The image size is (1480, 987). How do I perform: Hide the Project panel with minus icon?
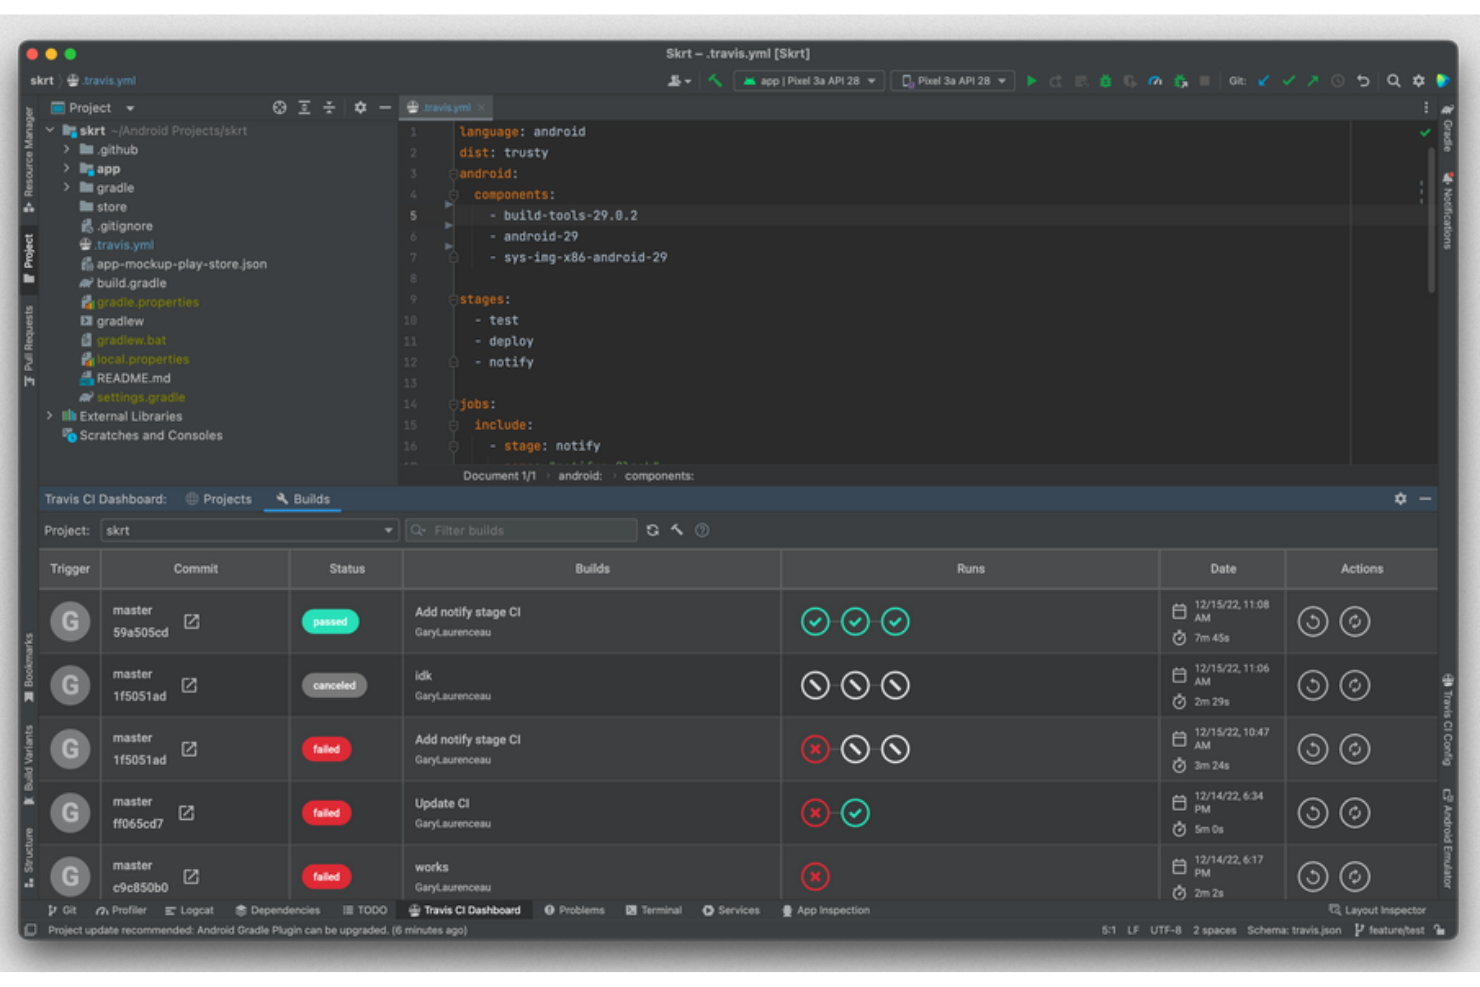(385, 108)
